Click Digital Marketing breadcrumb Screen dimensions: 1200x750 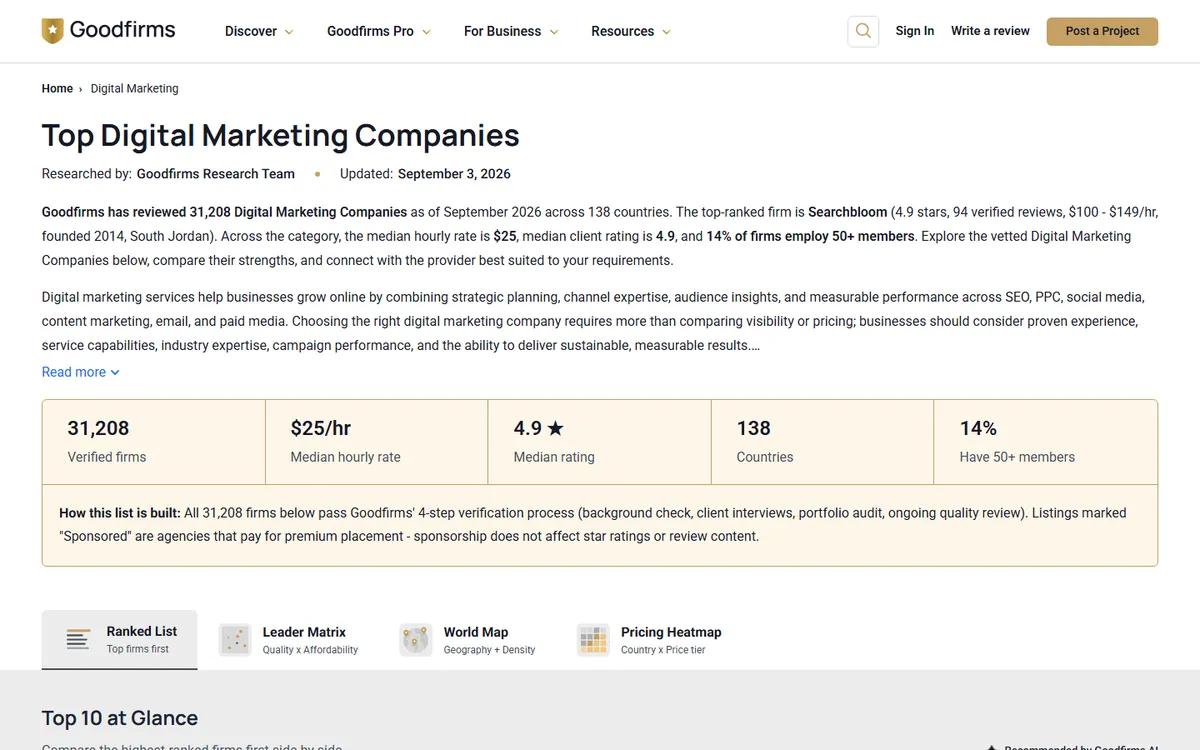coord(135,88)
